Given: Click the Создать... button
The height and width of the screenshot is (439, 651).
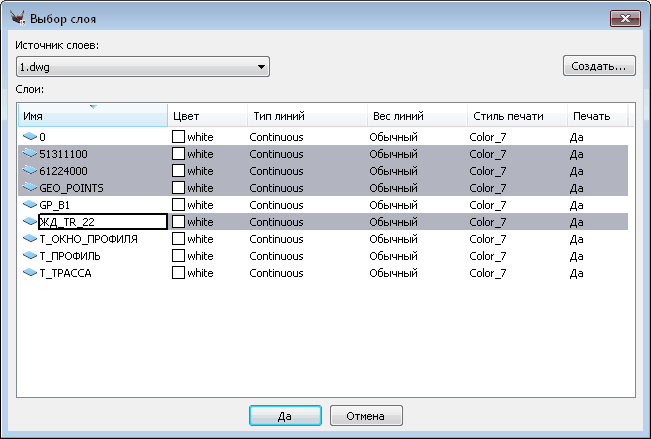Looking at the screenshot, I should tap(599, 67).
